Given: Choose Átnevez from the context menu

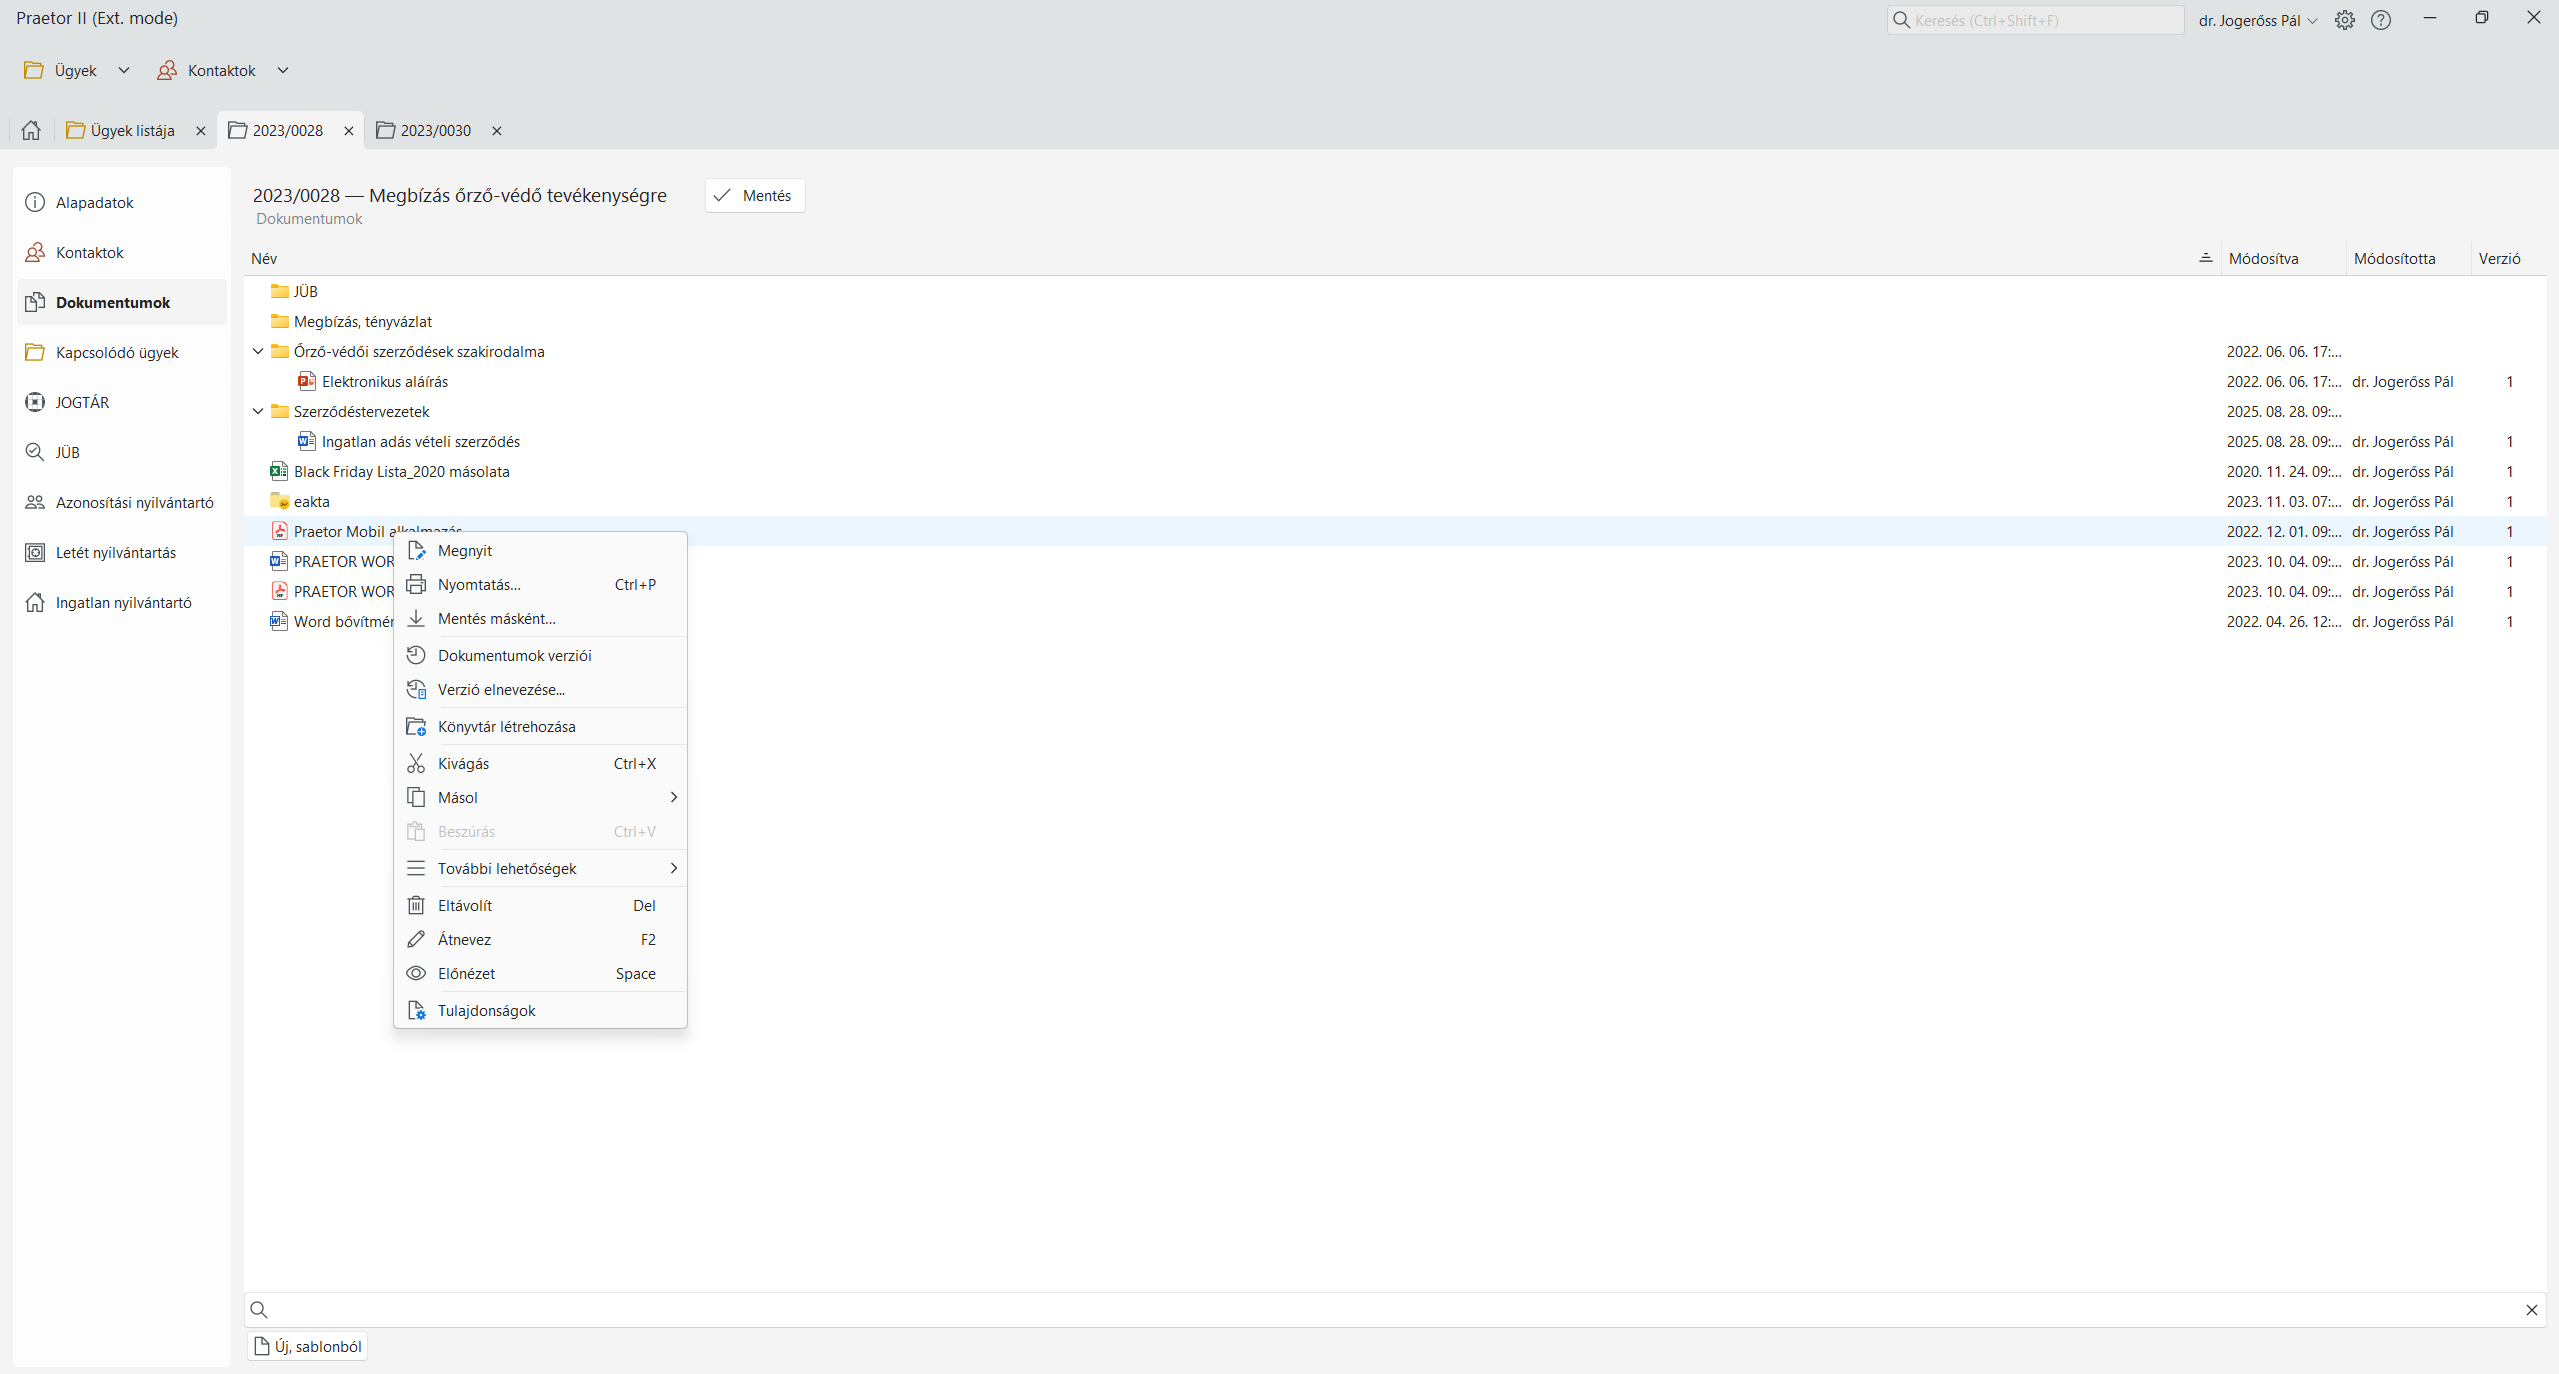Looking at the screenshot, I should 464,939.
